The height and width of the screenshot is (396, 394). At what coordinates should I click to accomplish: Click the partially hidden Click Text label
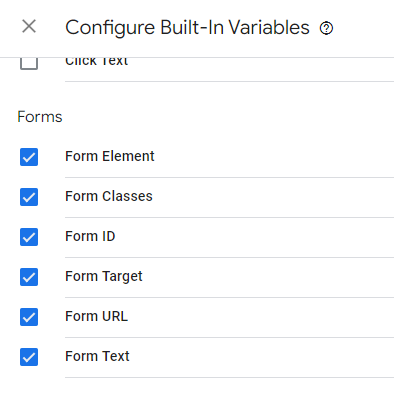click(x=96, y=62)
